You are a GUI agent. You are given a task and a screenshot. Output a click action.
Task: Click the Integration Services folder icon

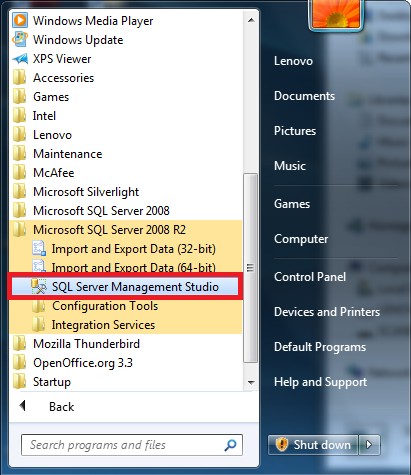click(39, 325)
